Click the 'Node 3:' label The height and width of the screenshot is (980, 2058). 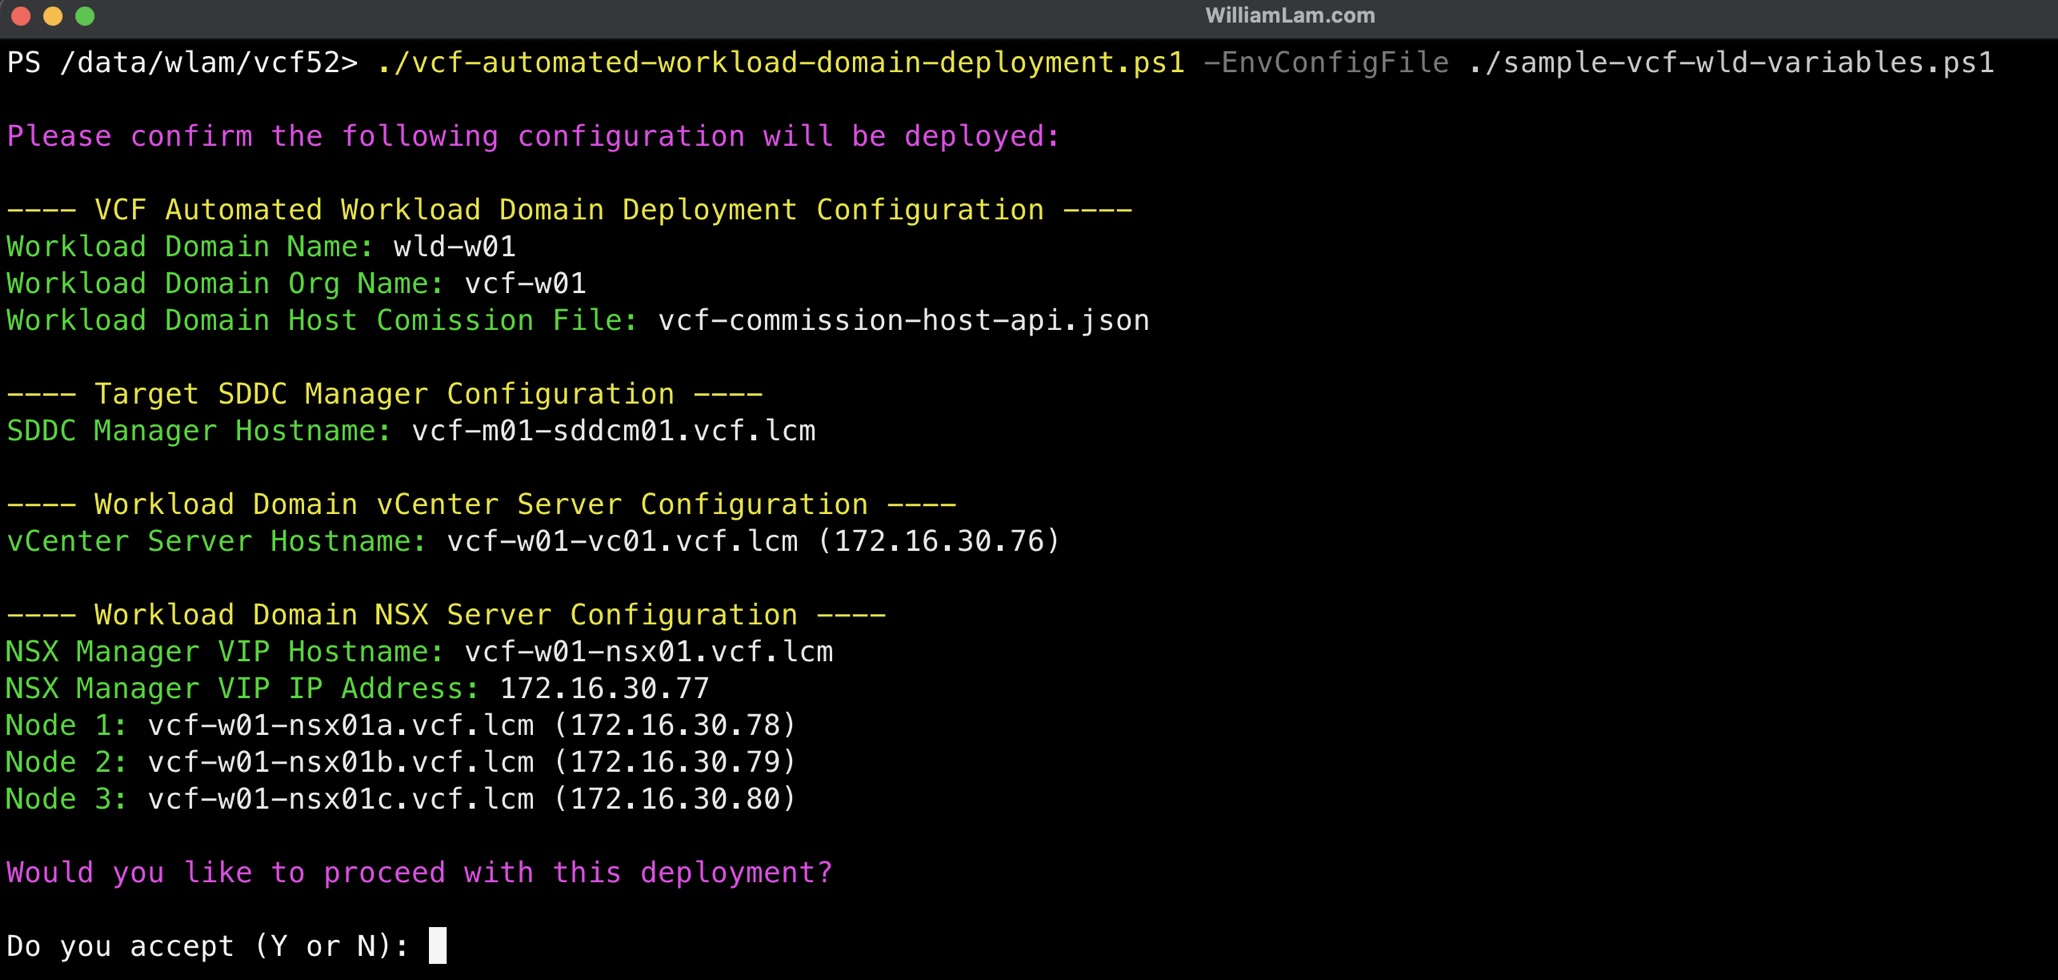tap(67, 799)
